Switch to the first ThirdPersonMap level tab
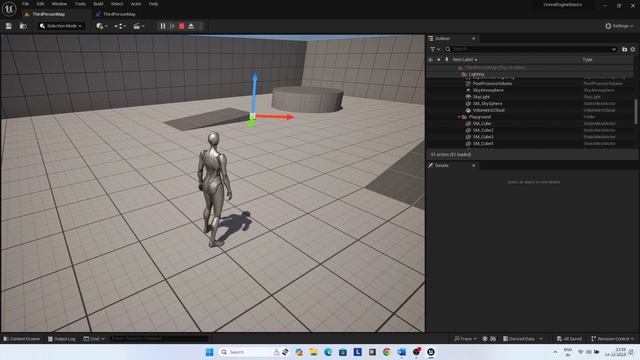The image size is (640, 360). [x=48, y=14]
